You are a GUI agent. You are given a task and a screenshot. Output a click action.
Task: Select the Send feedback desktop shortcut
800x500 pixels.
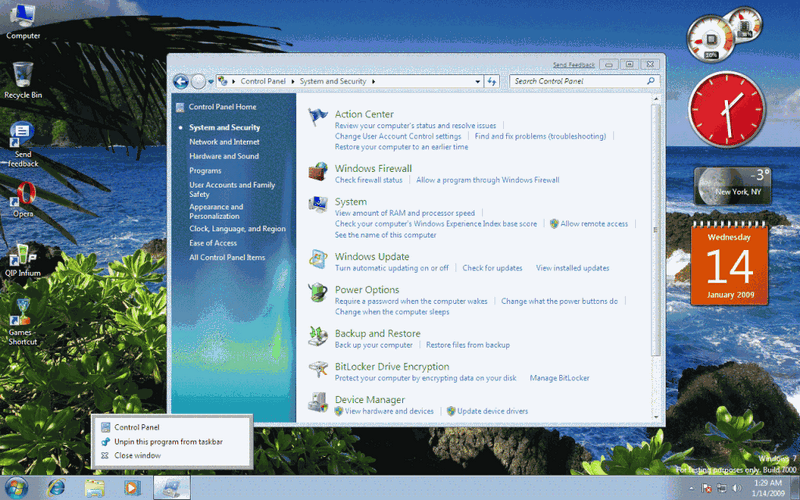pos(23,145)
